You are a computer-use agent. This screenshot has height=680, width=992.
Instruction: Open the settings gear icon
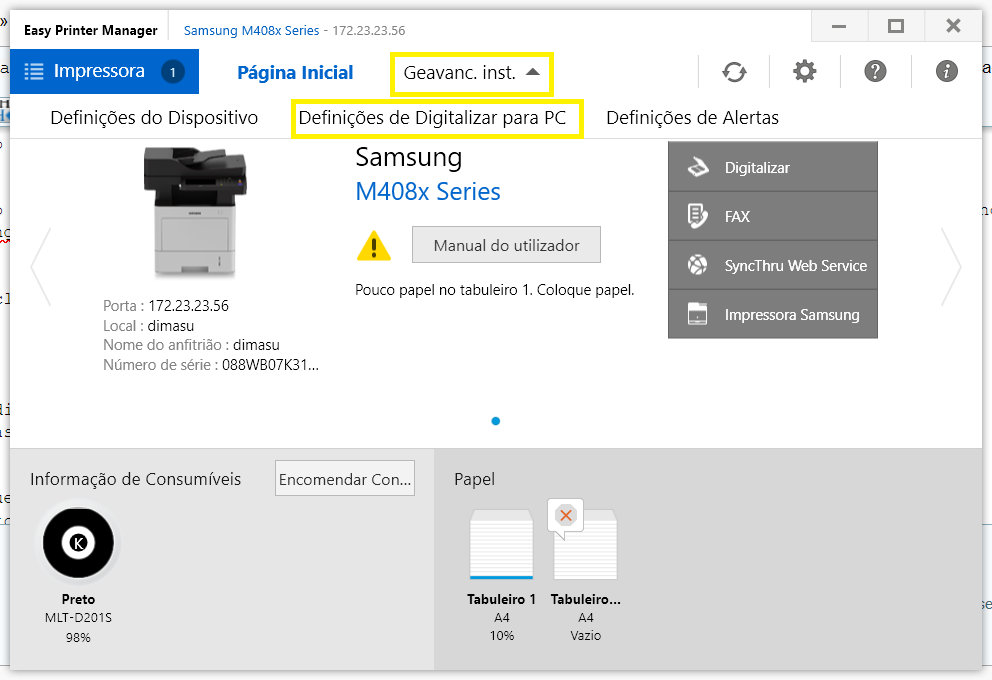(804, 72)
